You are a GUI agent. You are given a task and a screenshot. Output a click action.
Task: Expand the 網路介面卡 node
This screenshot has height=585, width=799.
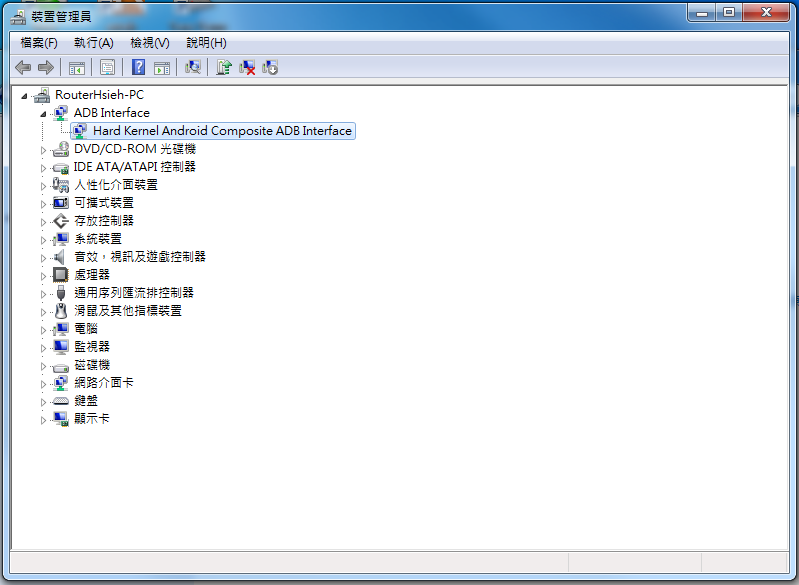click(x=43, y=384)
